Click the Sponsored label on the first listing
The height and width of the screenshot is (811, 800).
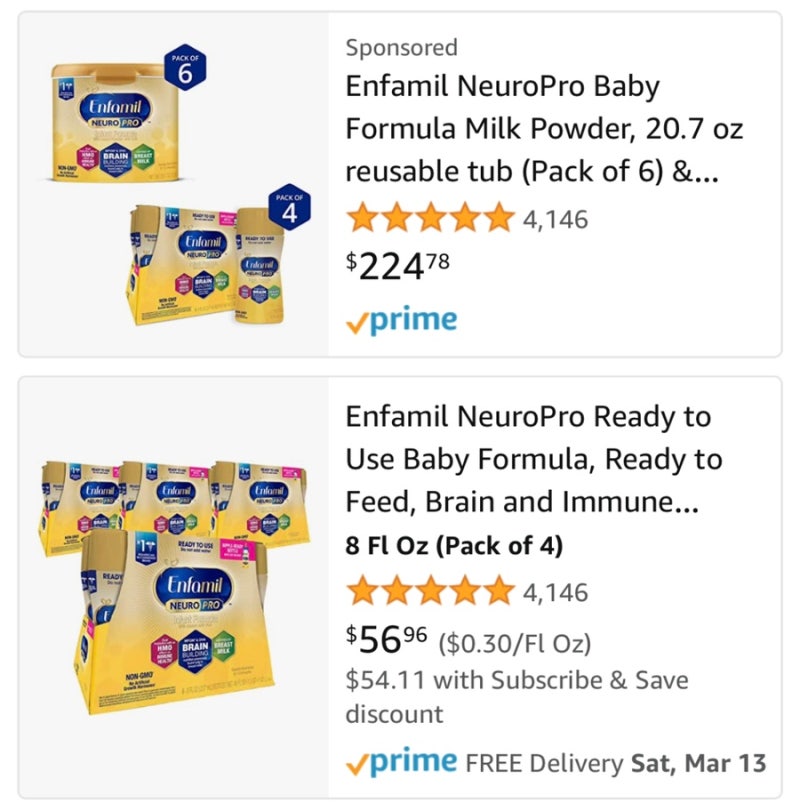coord(401,48)
